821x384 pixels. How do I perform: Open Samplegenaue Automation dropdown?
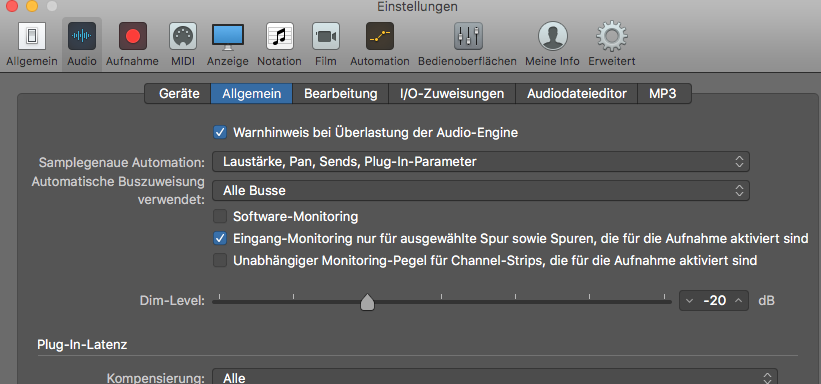tap(481, 162)
